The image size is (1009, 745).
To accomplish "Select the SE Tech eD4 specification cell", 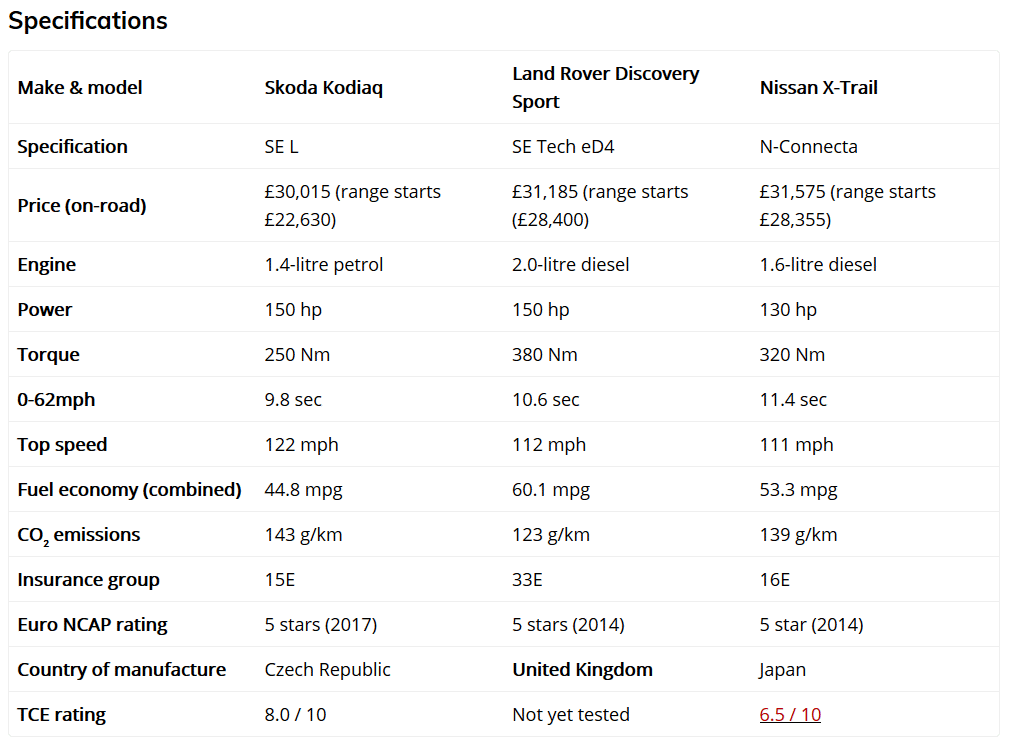I will point(563,147).
